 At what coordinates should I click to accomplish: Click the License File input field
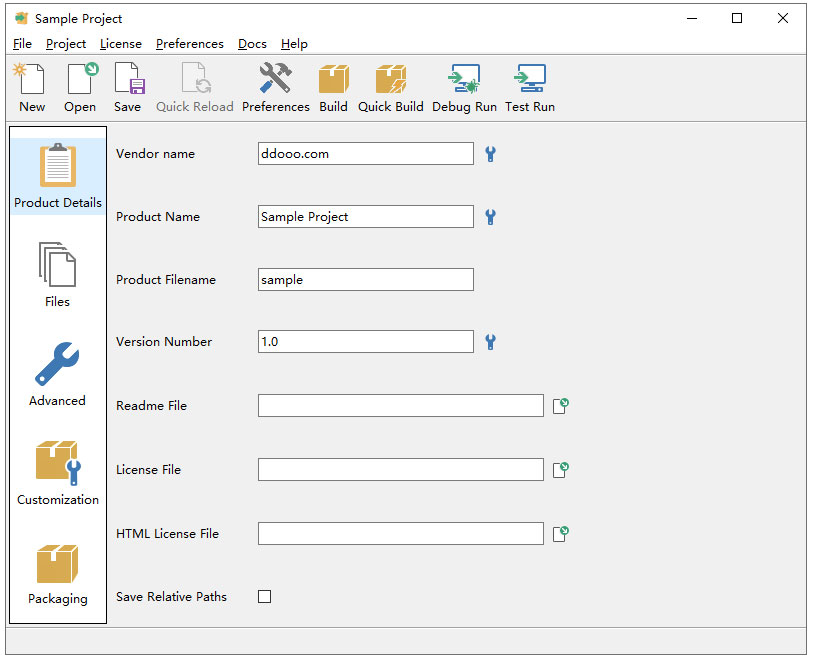401,470
